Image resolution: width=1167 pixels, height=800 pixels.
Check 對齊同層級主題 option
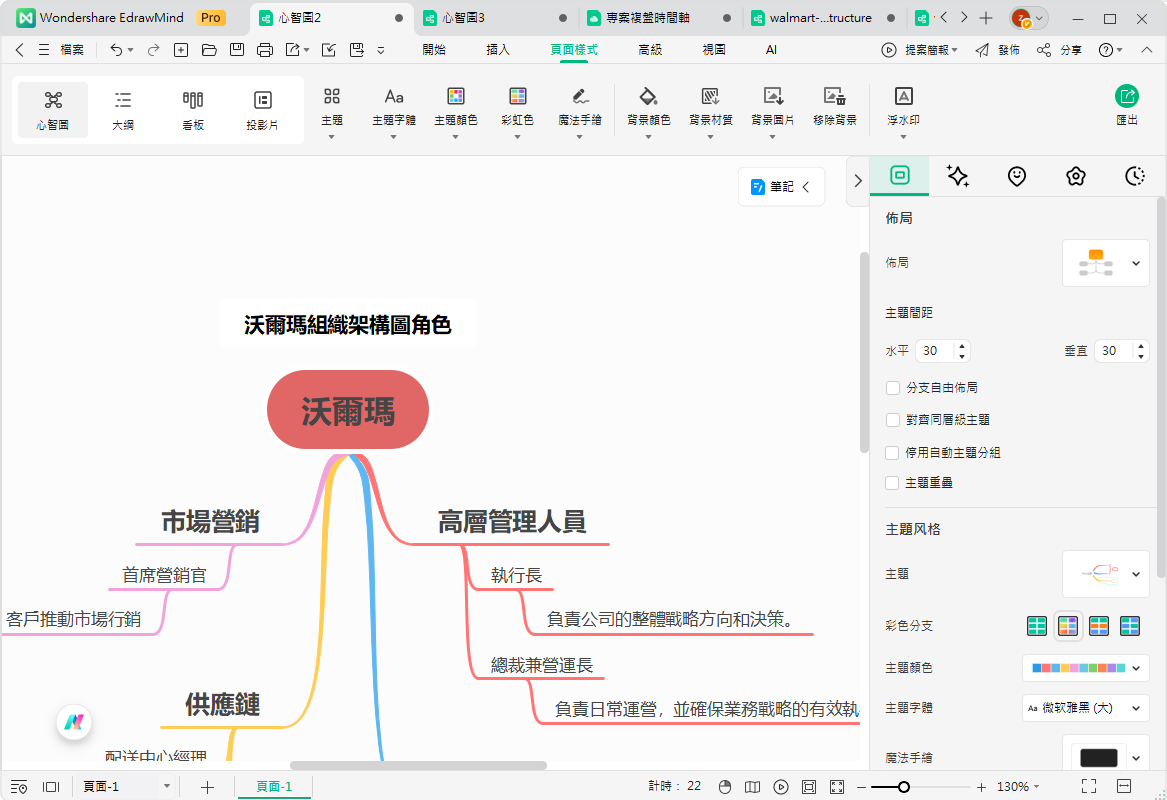[x=893, y=420]
